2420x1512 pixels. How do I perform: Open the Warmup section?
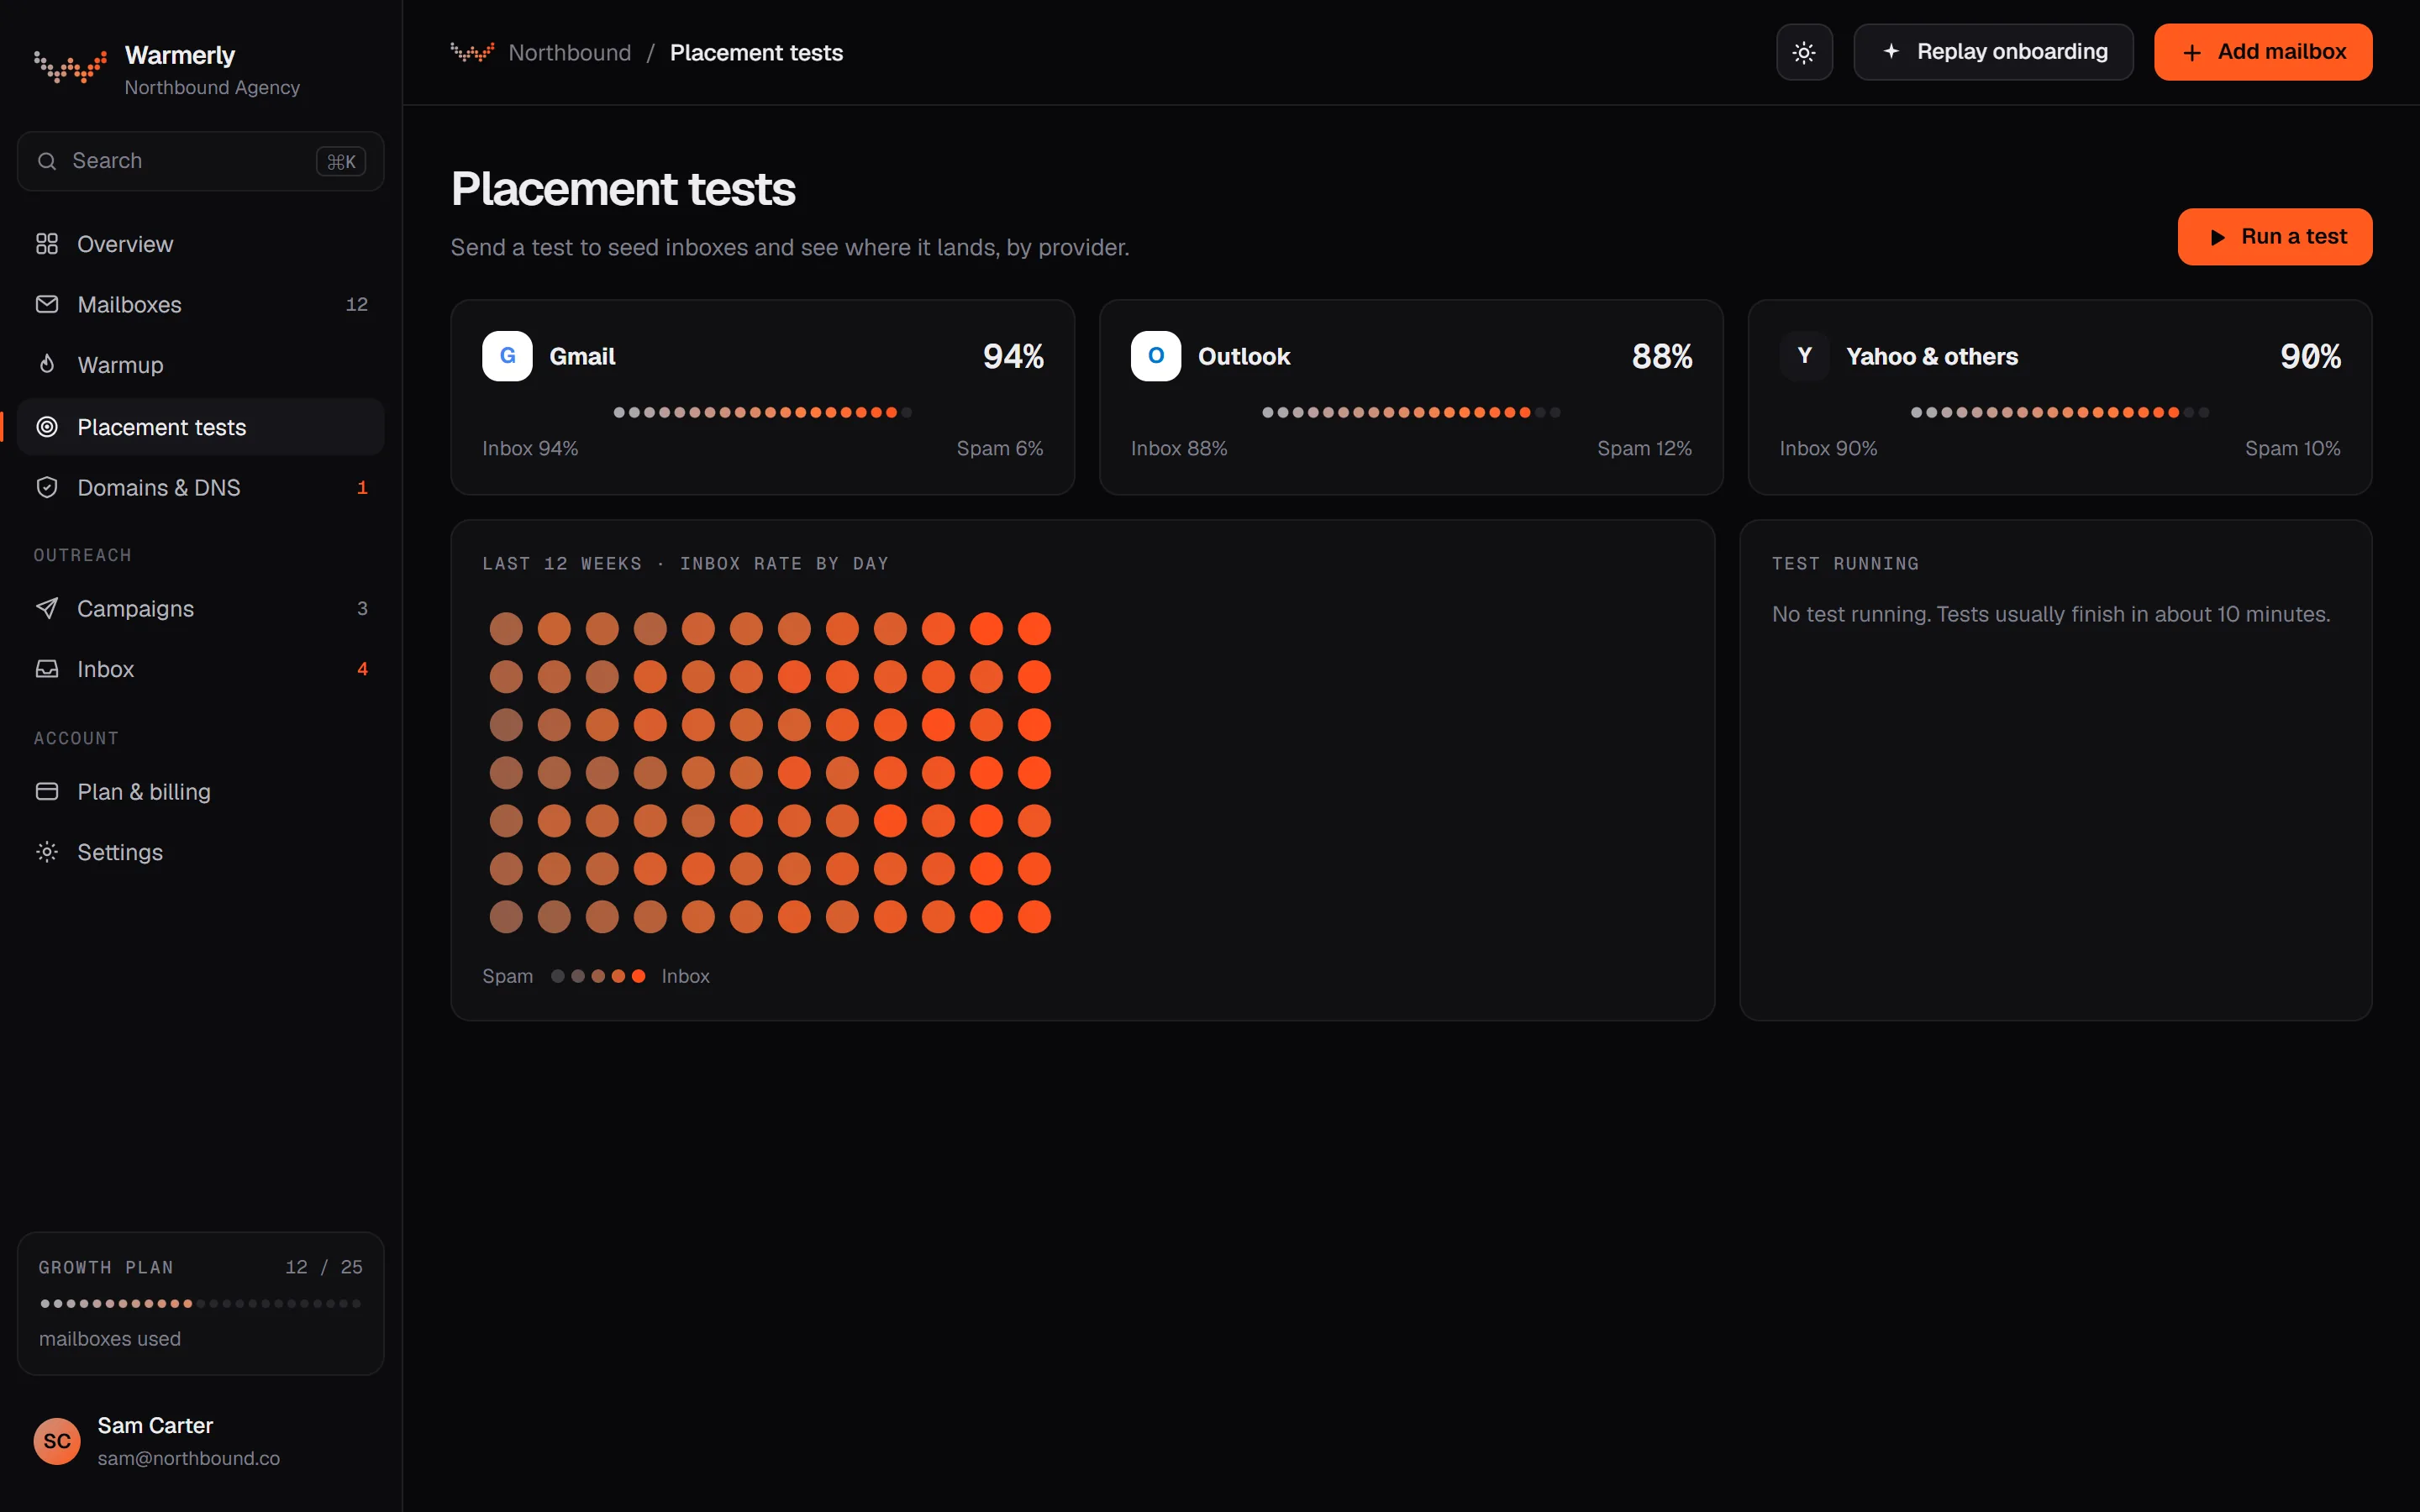(201, 365)
